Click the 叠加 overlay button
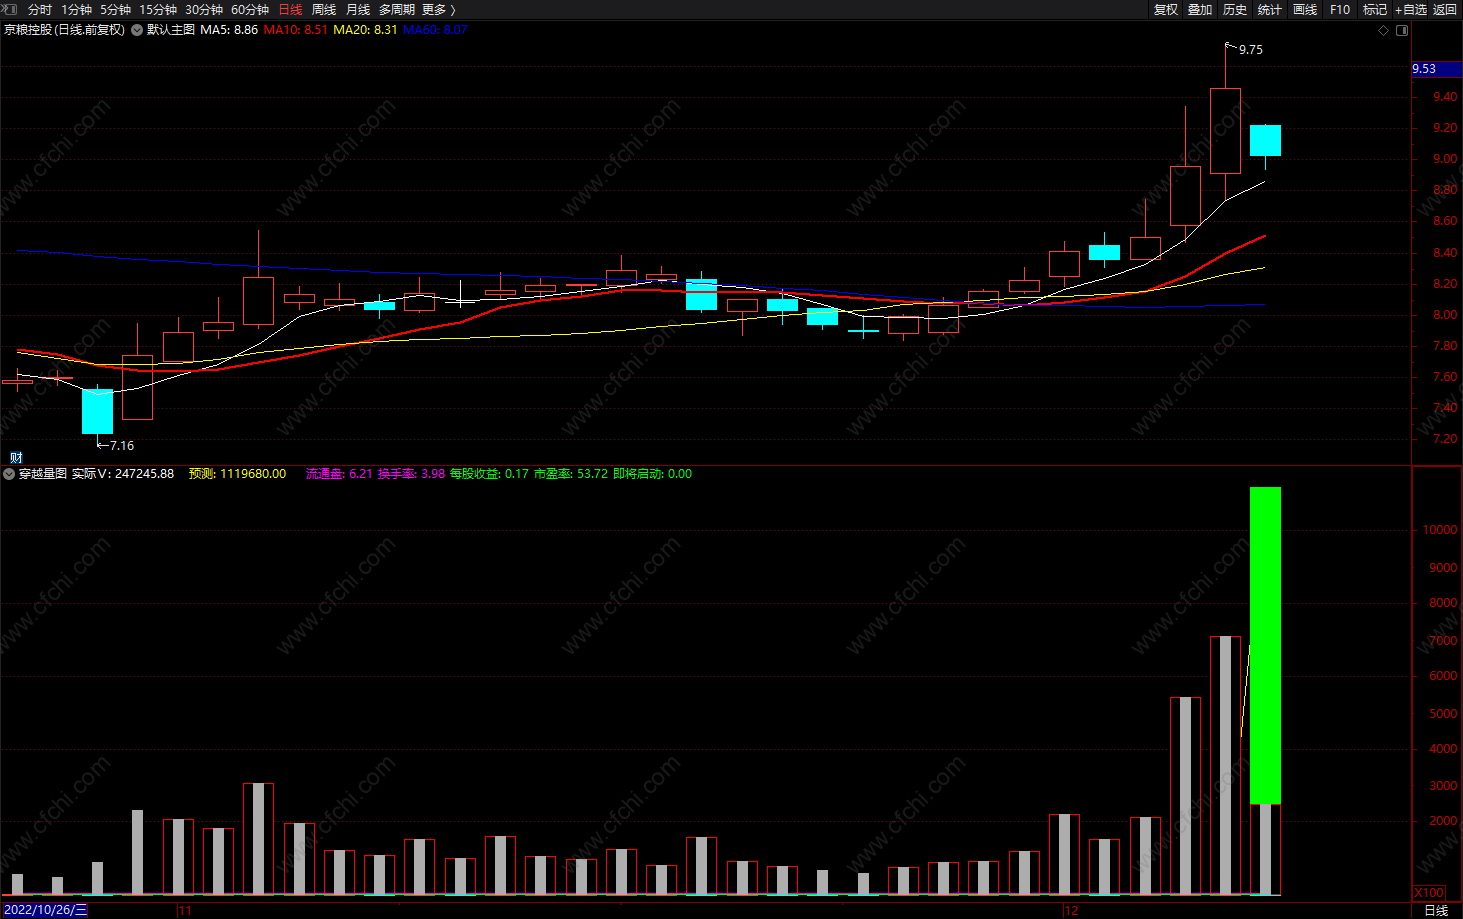This screenshot has width=1463, height=919. pyautogui.click(x=1200, y=10)
